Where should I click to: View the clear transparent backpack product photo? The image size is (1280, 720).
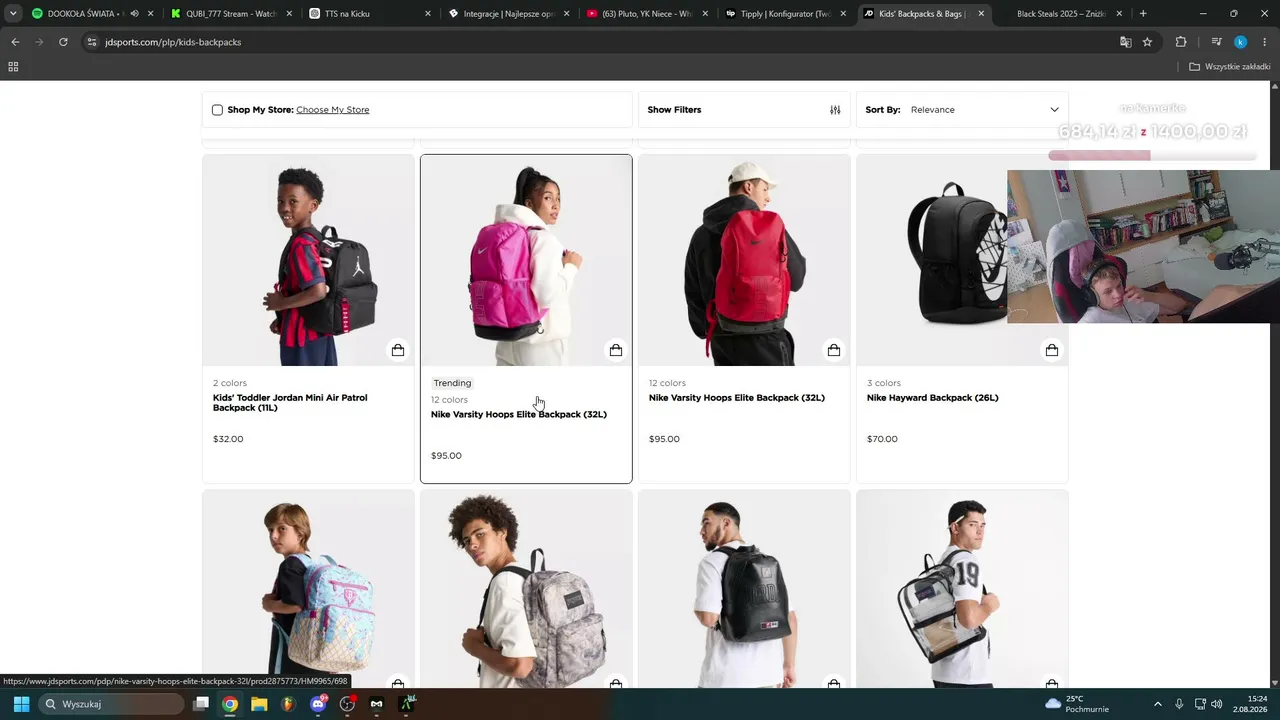[962, 590]
